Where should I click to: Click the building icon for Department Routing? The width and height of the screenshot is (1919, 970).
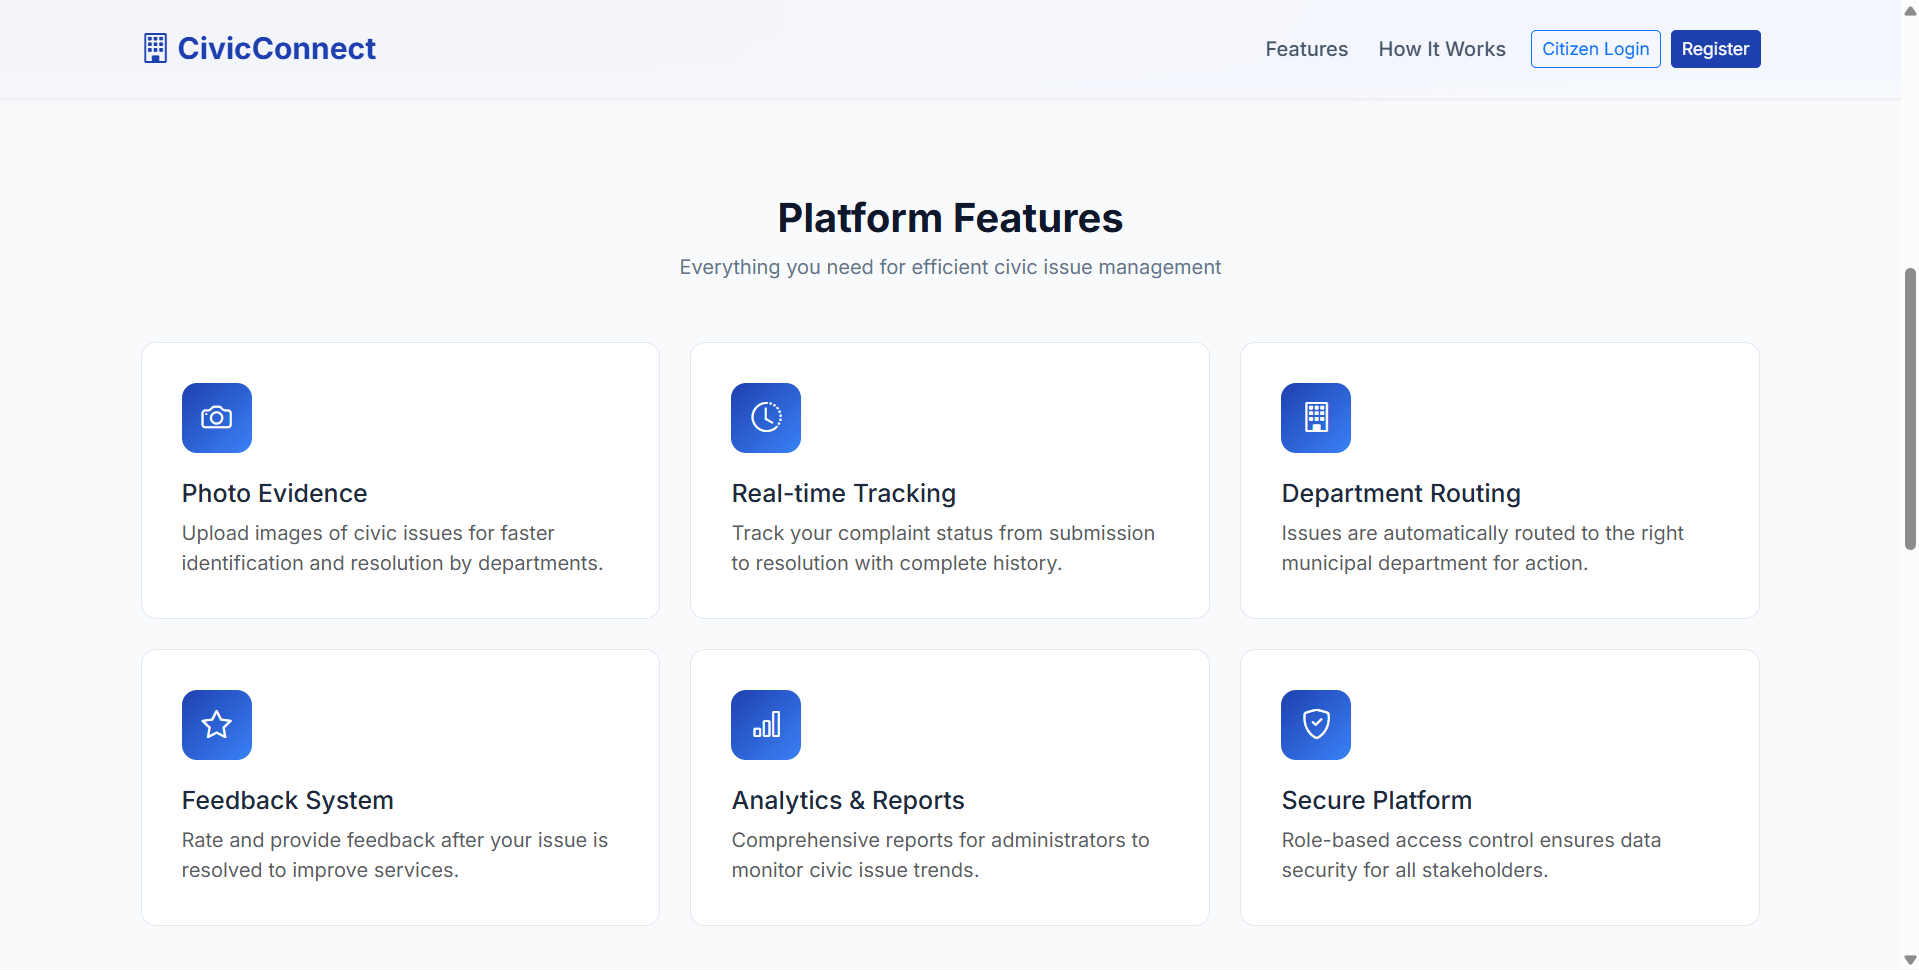point(1316,418)
